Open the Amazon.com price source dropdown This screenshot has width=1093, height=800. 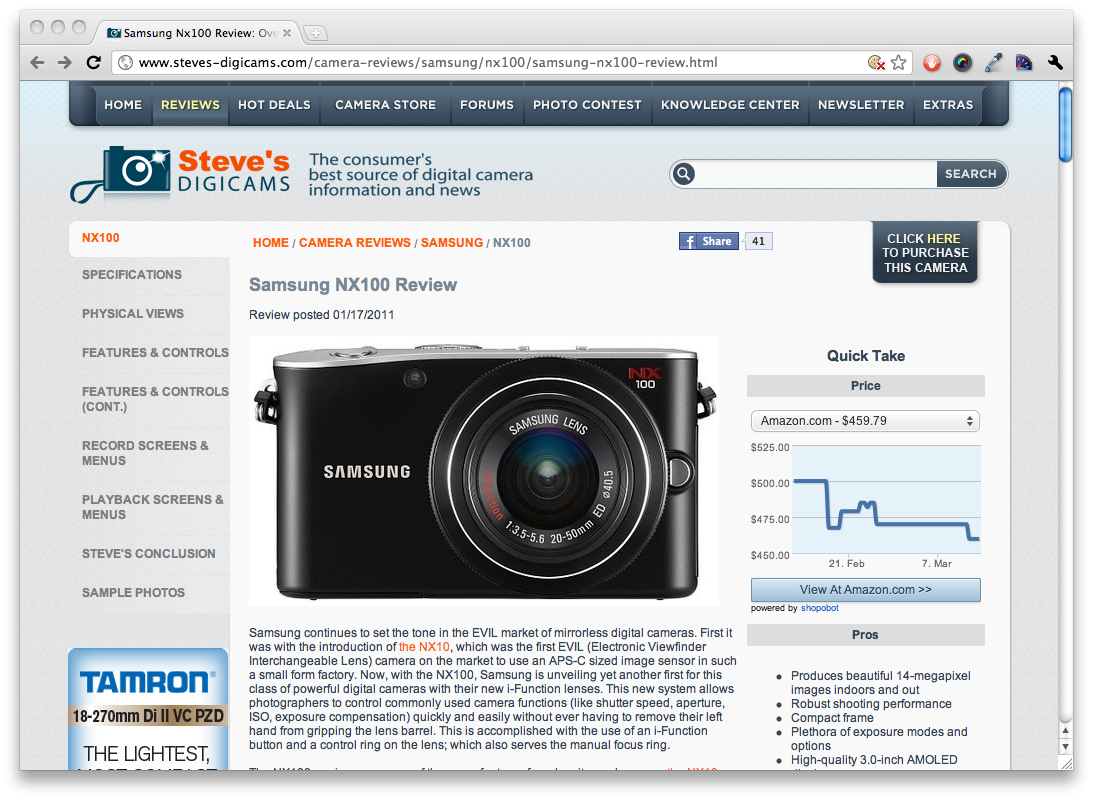[x=865, y=421]
